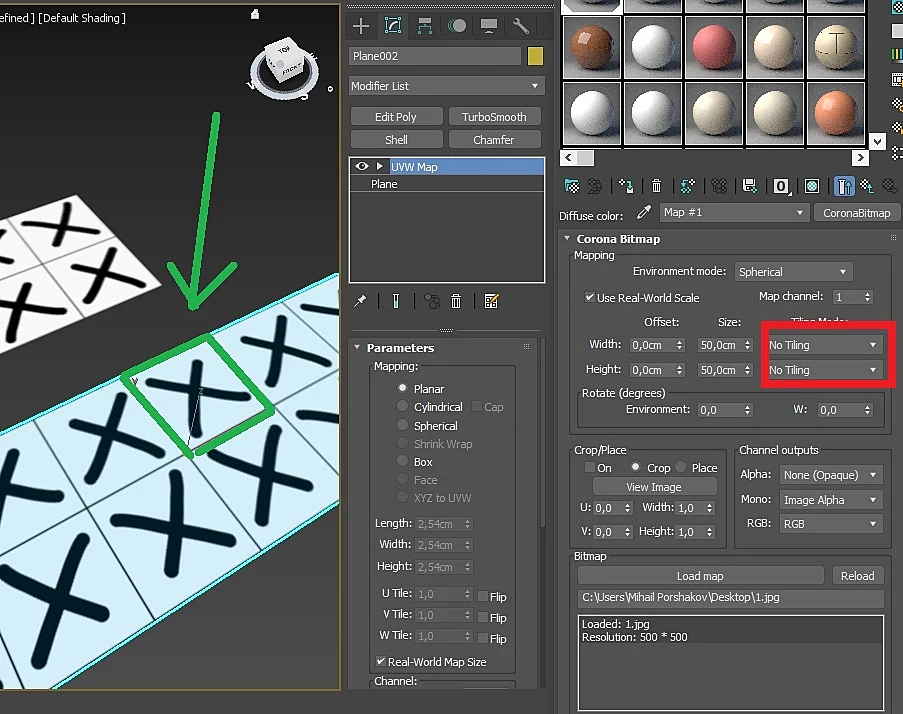Click the Load map button
Screen dimensions: 903x714
(700, 576)
